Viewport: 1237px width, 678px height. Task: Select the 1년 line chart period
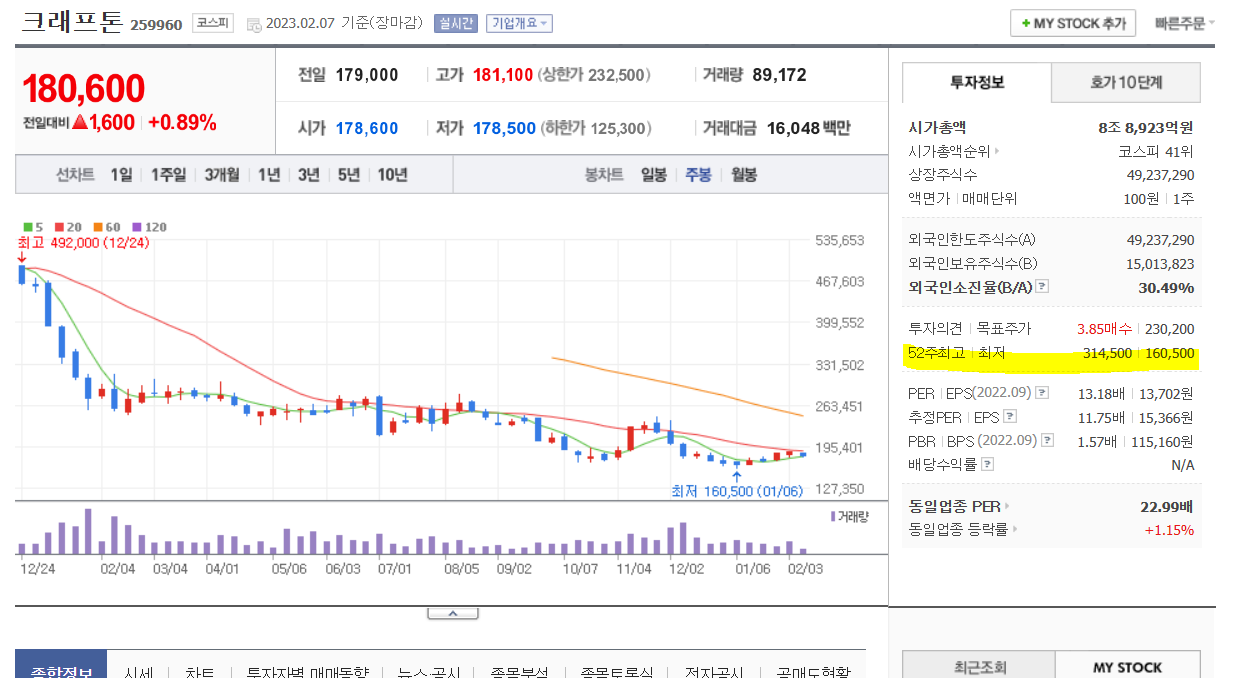(x=269, y=175)
